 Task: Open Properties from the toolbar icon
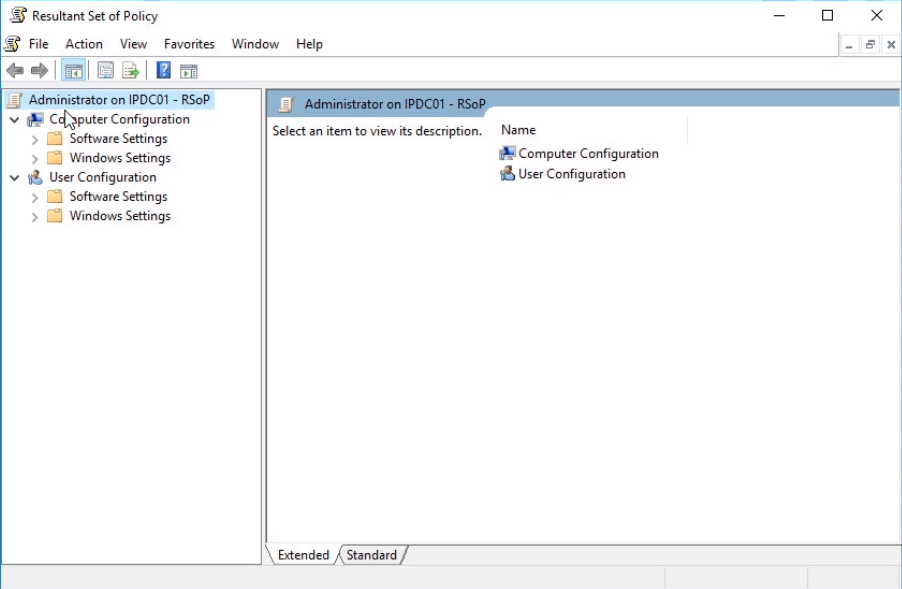tap(105, 70)
